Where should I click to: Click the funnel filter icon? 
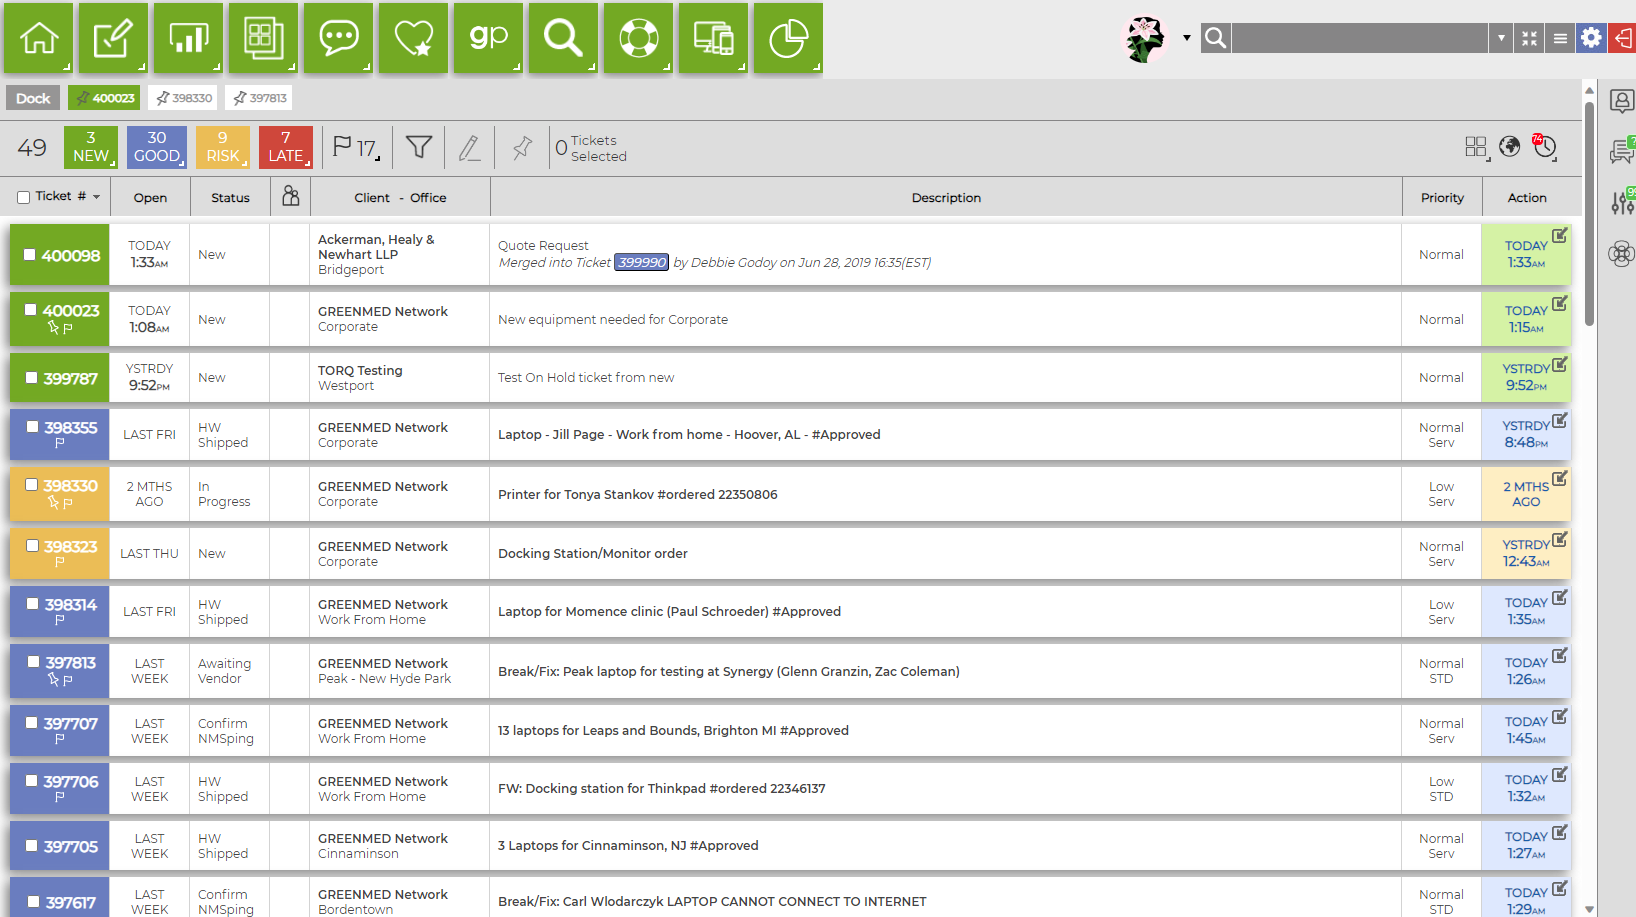point(419,147)
